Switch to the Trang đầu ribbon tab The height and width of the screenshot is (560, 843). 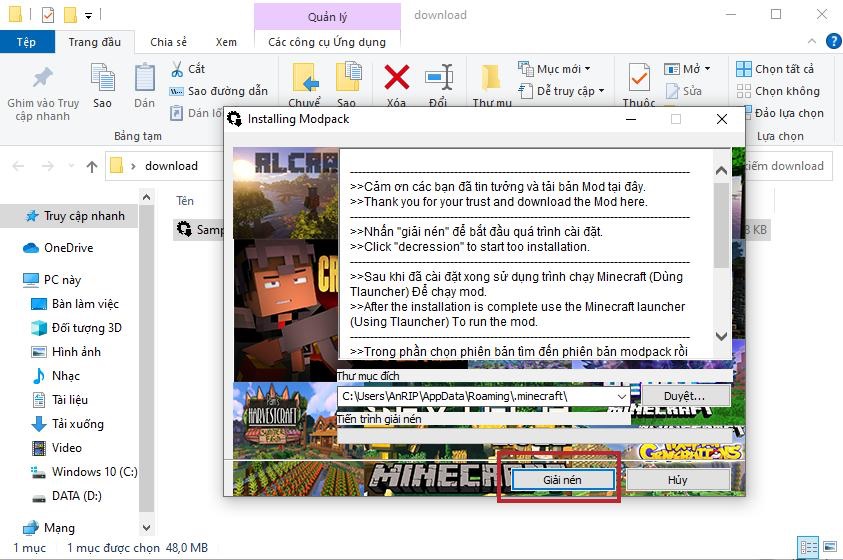tap(95, 42)
